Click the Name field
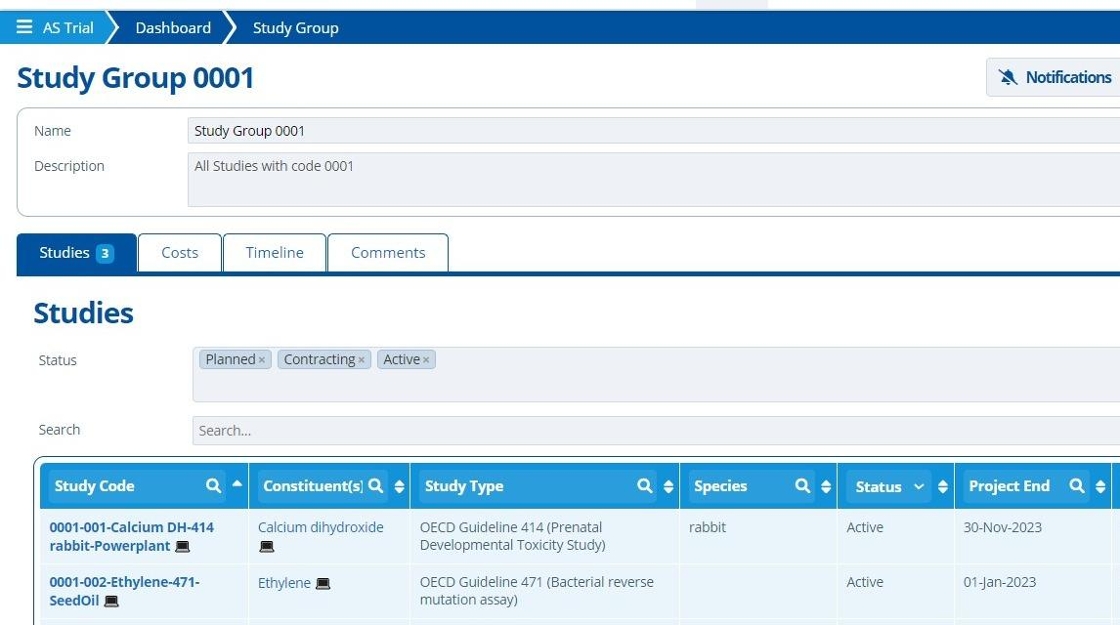Screen dimensions: 1120x625 654,131
